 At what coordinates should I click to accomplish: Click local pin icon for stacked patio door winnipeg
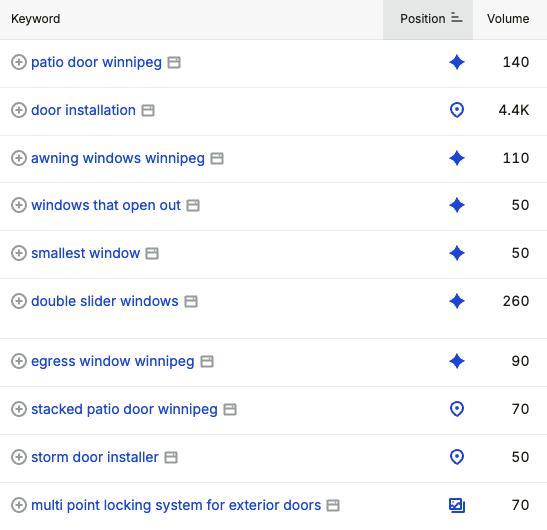click(x=457, y=409)
